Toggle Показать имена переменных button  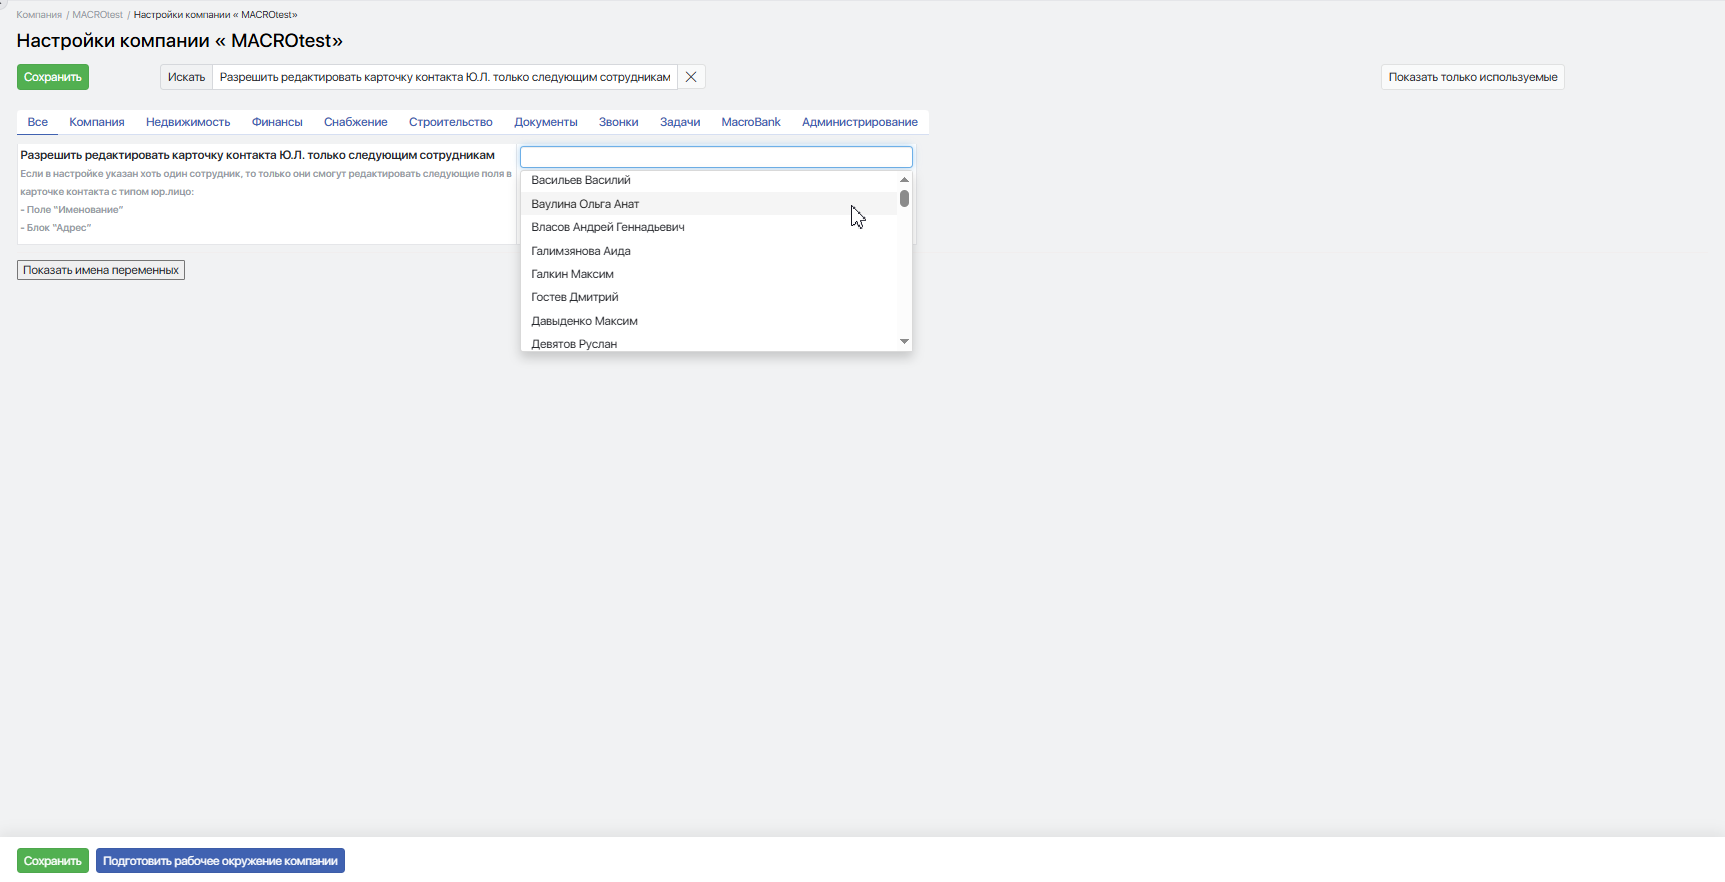101,270
